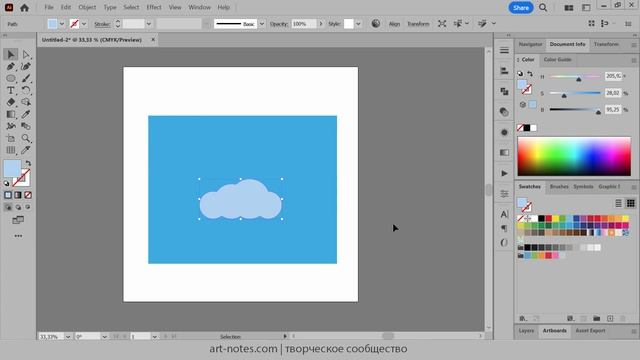
Task: Open the search magnifier near Share
Action: [543, 7]
